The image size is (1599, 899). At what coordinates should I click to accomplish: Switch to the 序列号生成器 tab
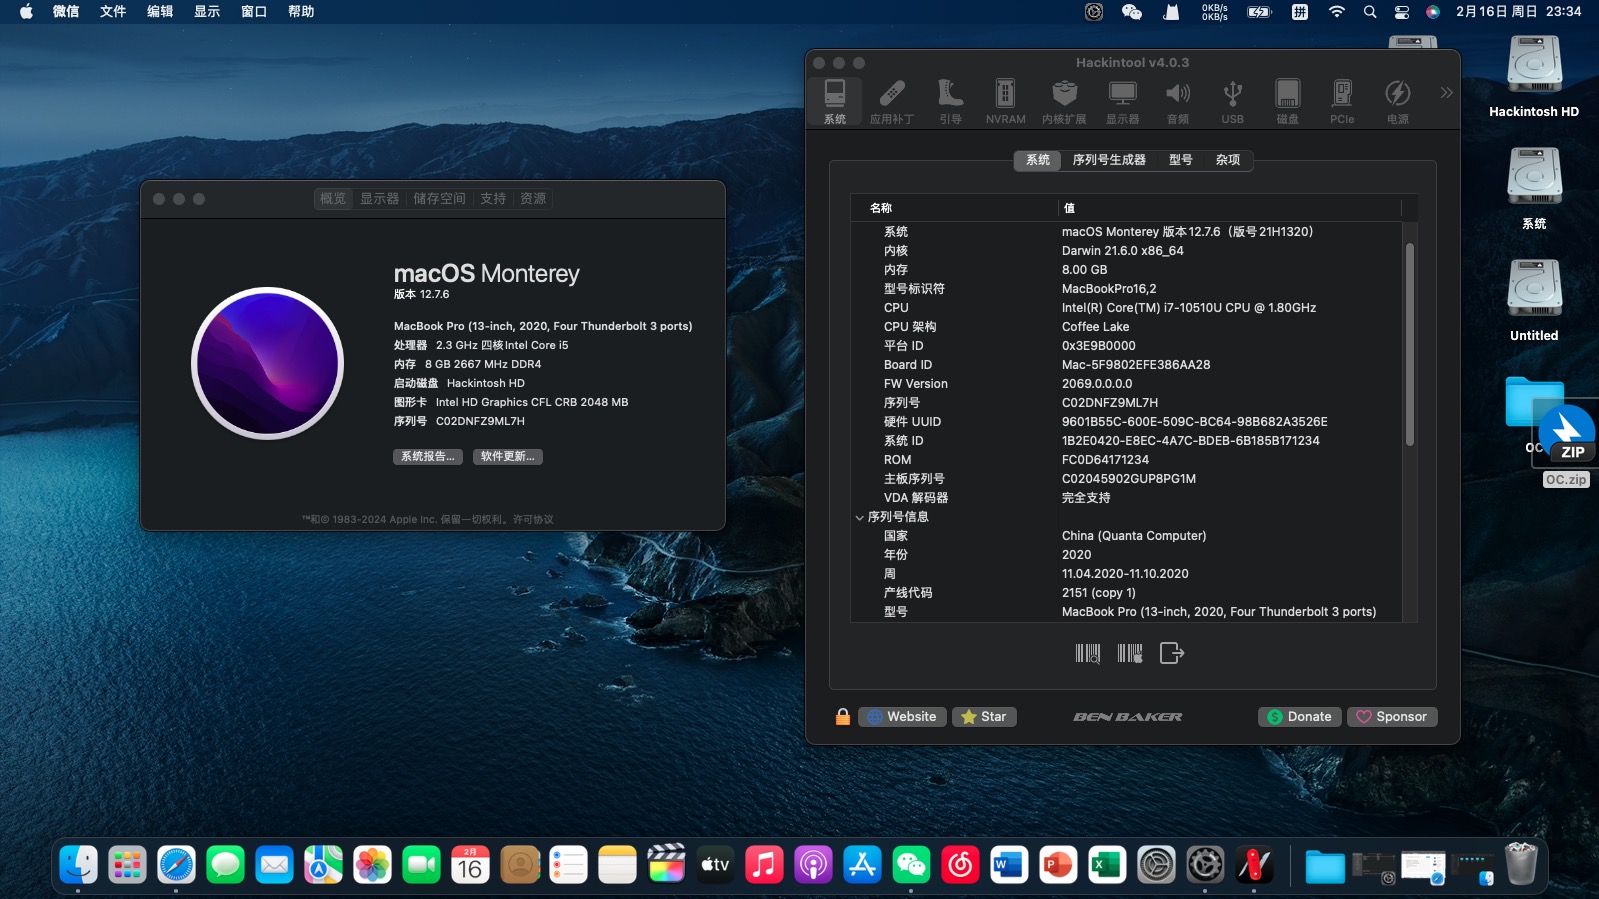1109,160
